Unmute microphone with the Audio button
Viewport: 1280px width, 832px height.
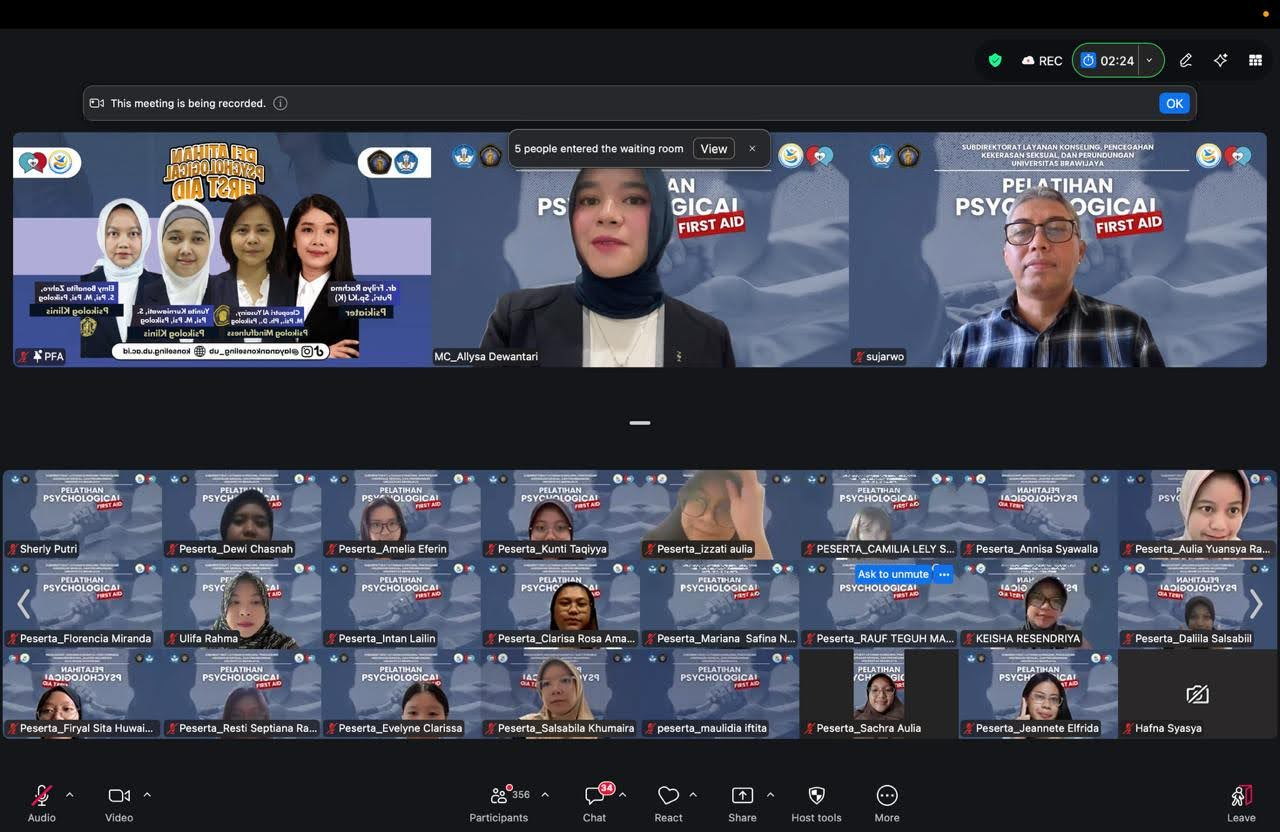[x=41, y=803]
